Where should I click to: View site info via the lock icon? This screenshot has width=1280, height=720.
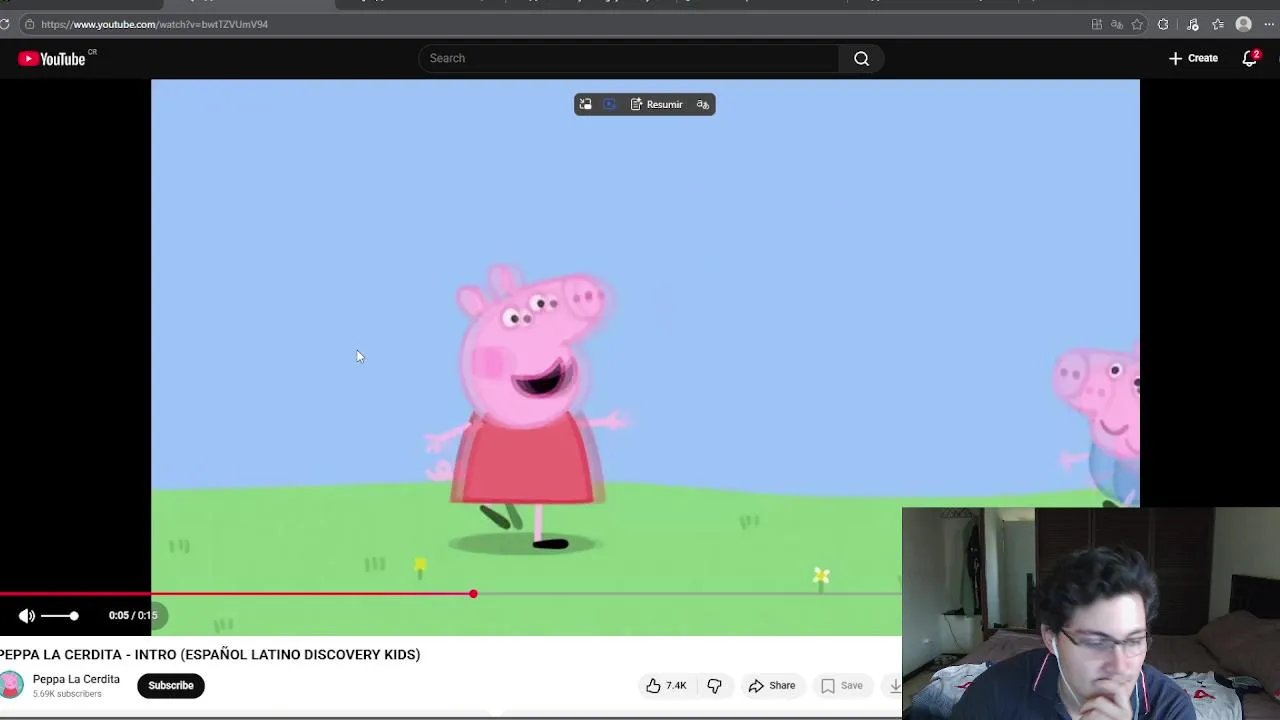tap(29, 24)
